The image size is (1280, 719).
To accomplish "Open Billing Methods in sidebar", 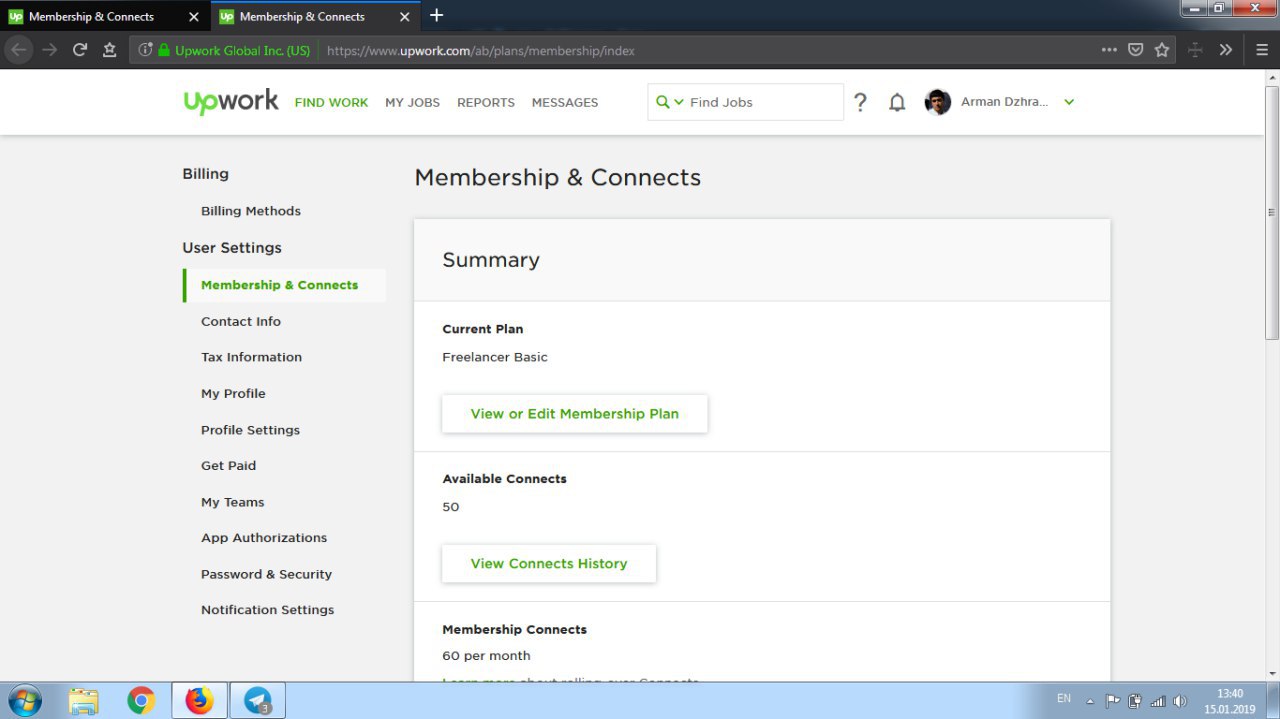I will (251, 211).
